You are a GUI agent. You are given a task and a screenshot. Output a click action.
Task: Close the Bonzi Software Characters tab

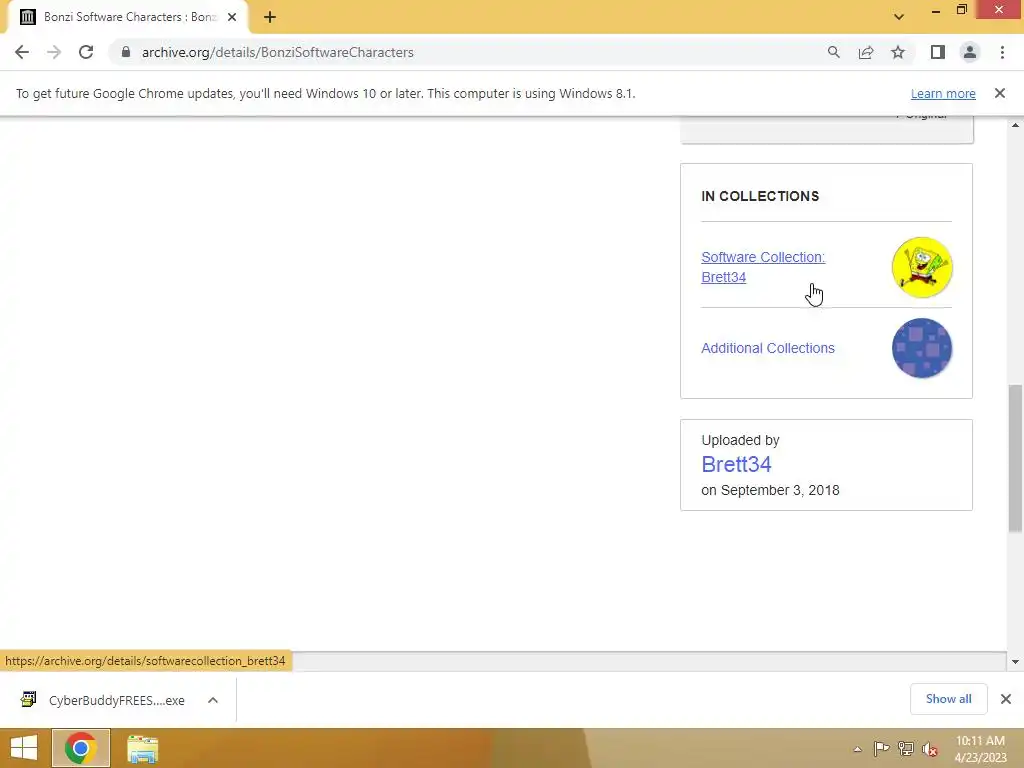click(232, 17)
